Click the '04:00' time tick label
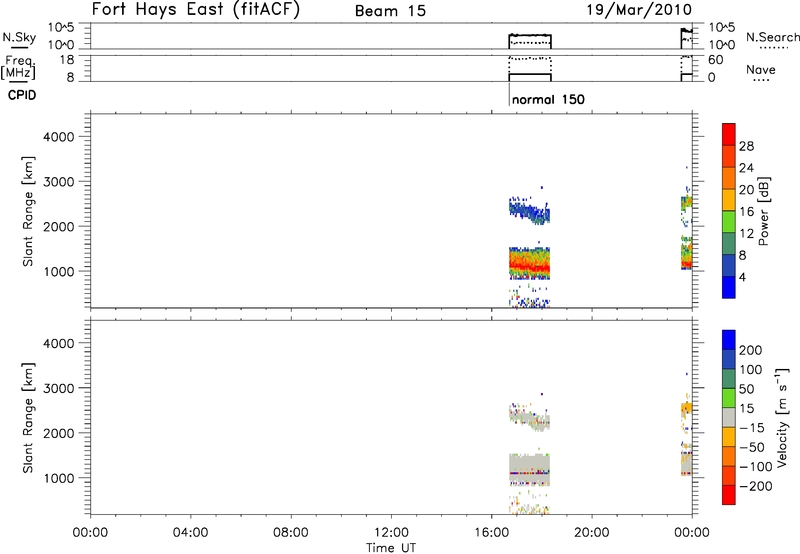 (191, 533)
